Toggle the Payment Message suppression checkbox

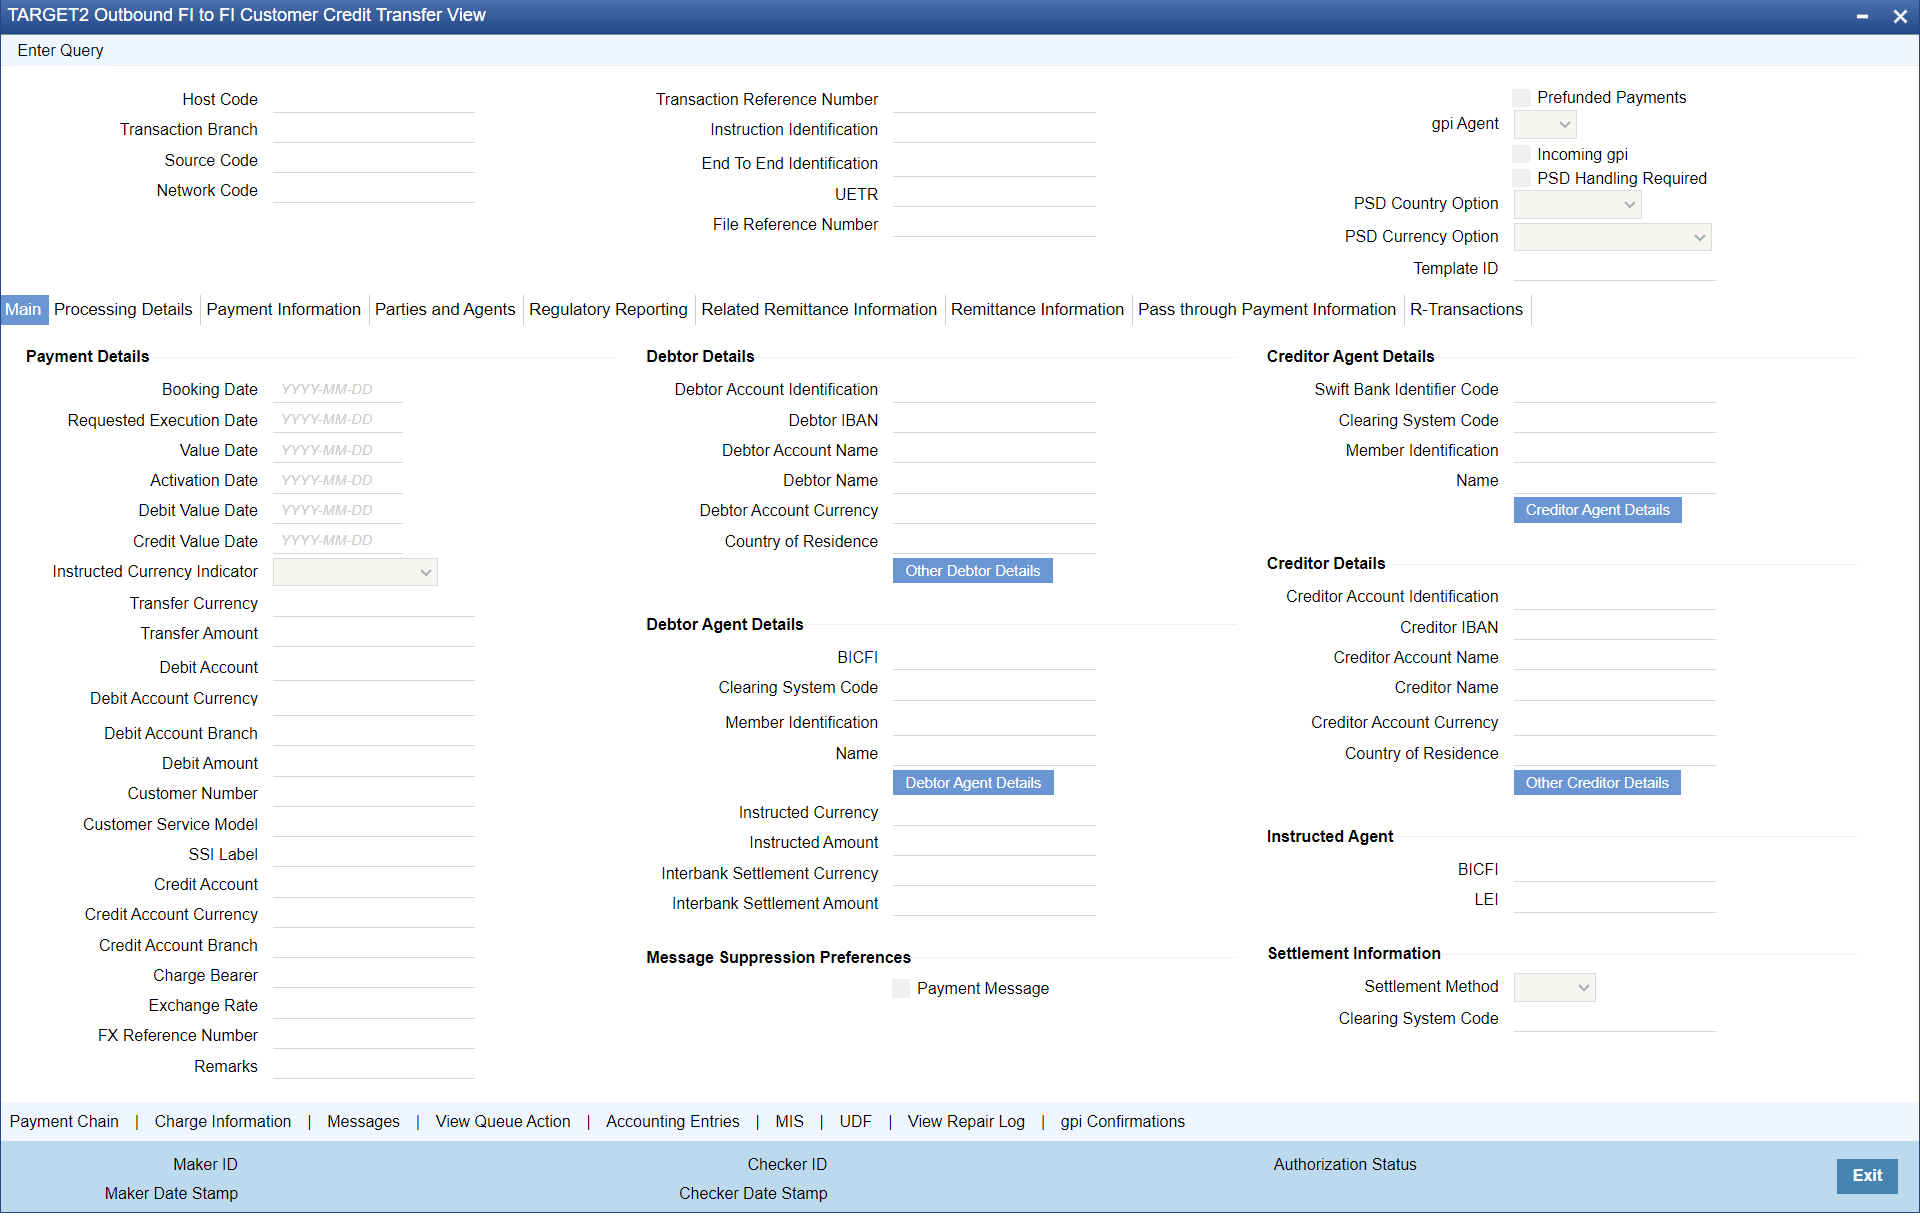point(901,988)
